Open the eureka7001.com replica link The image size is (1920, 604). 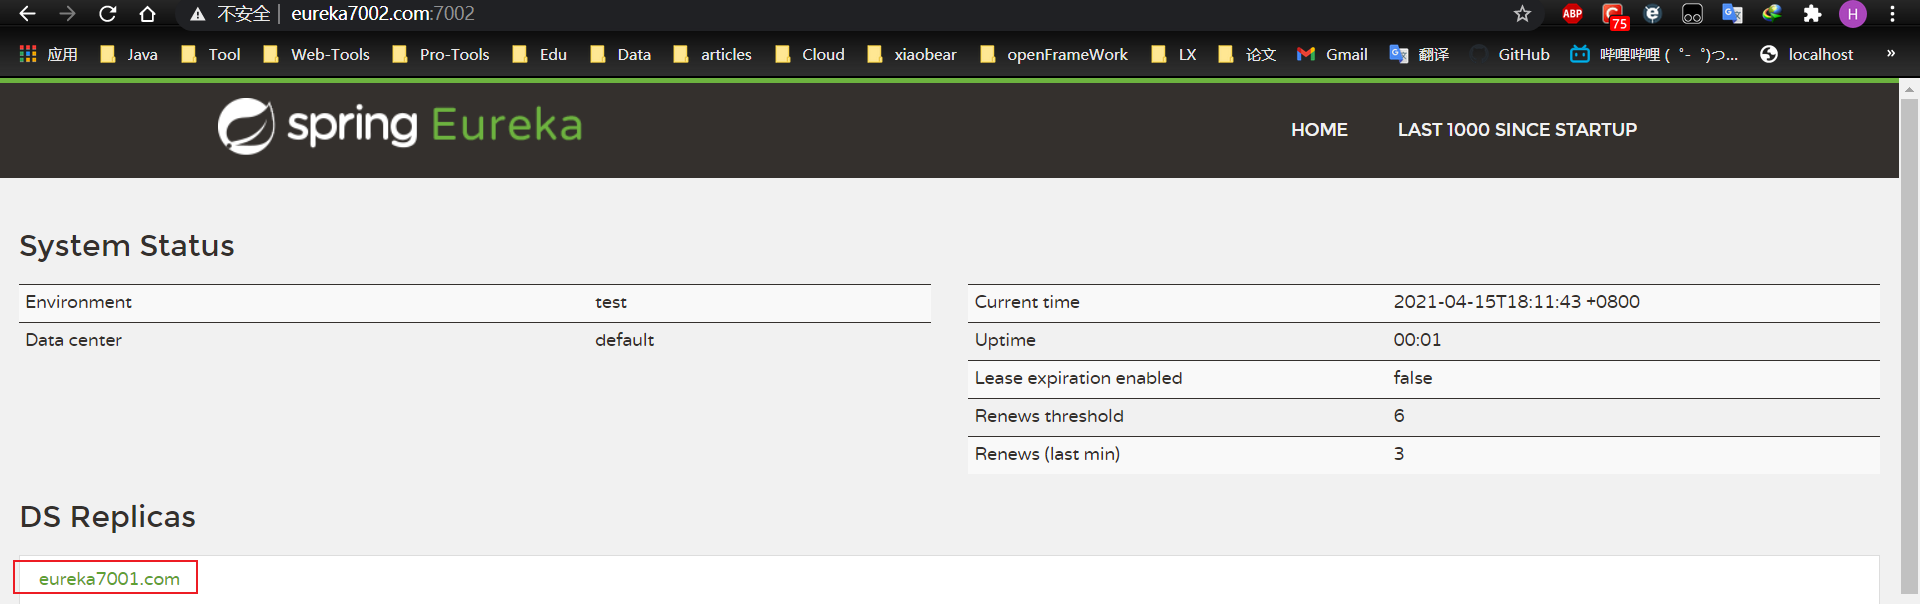click(109, 579)
